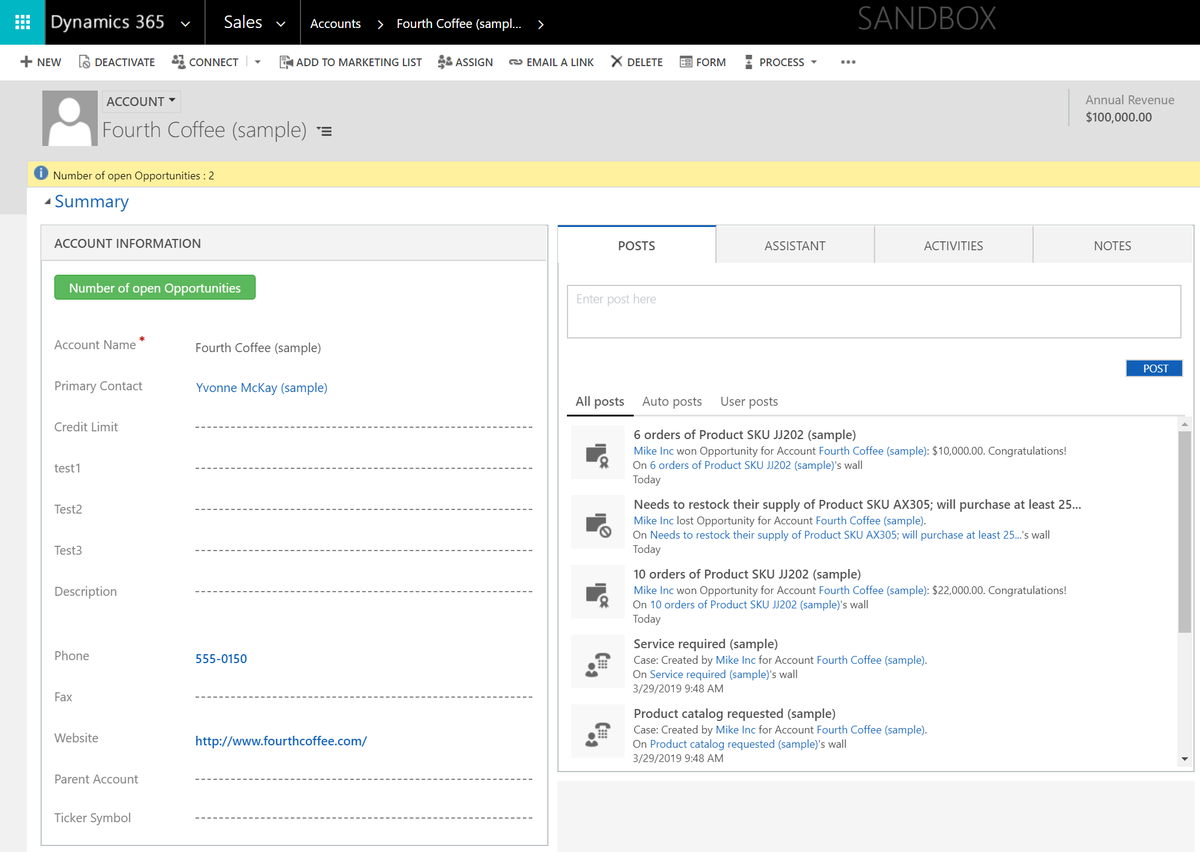This screenshot has width=1200, height=852.
Task: Click the New record plus icon
Action: click(26, 62)
